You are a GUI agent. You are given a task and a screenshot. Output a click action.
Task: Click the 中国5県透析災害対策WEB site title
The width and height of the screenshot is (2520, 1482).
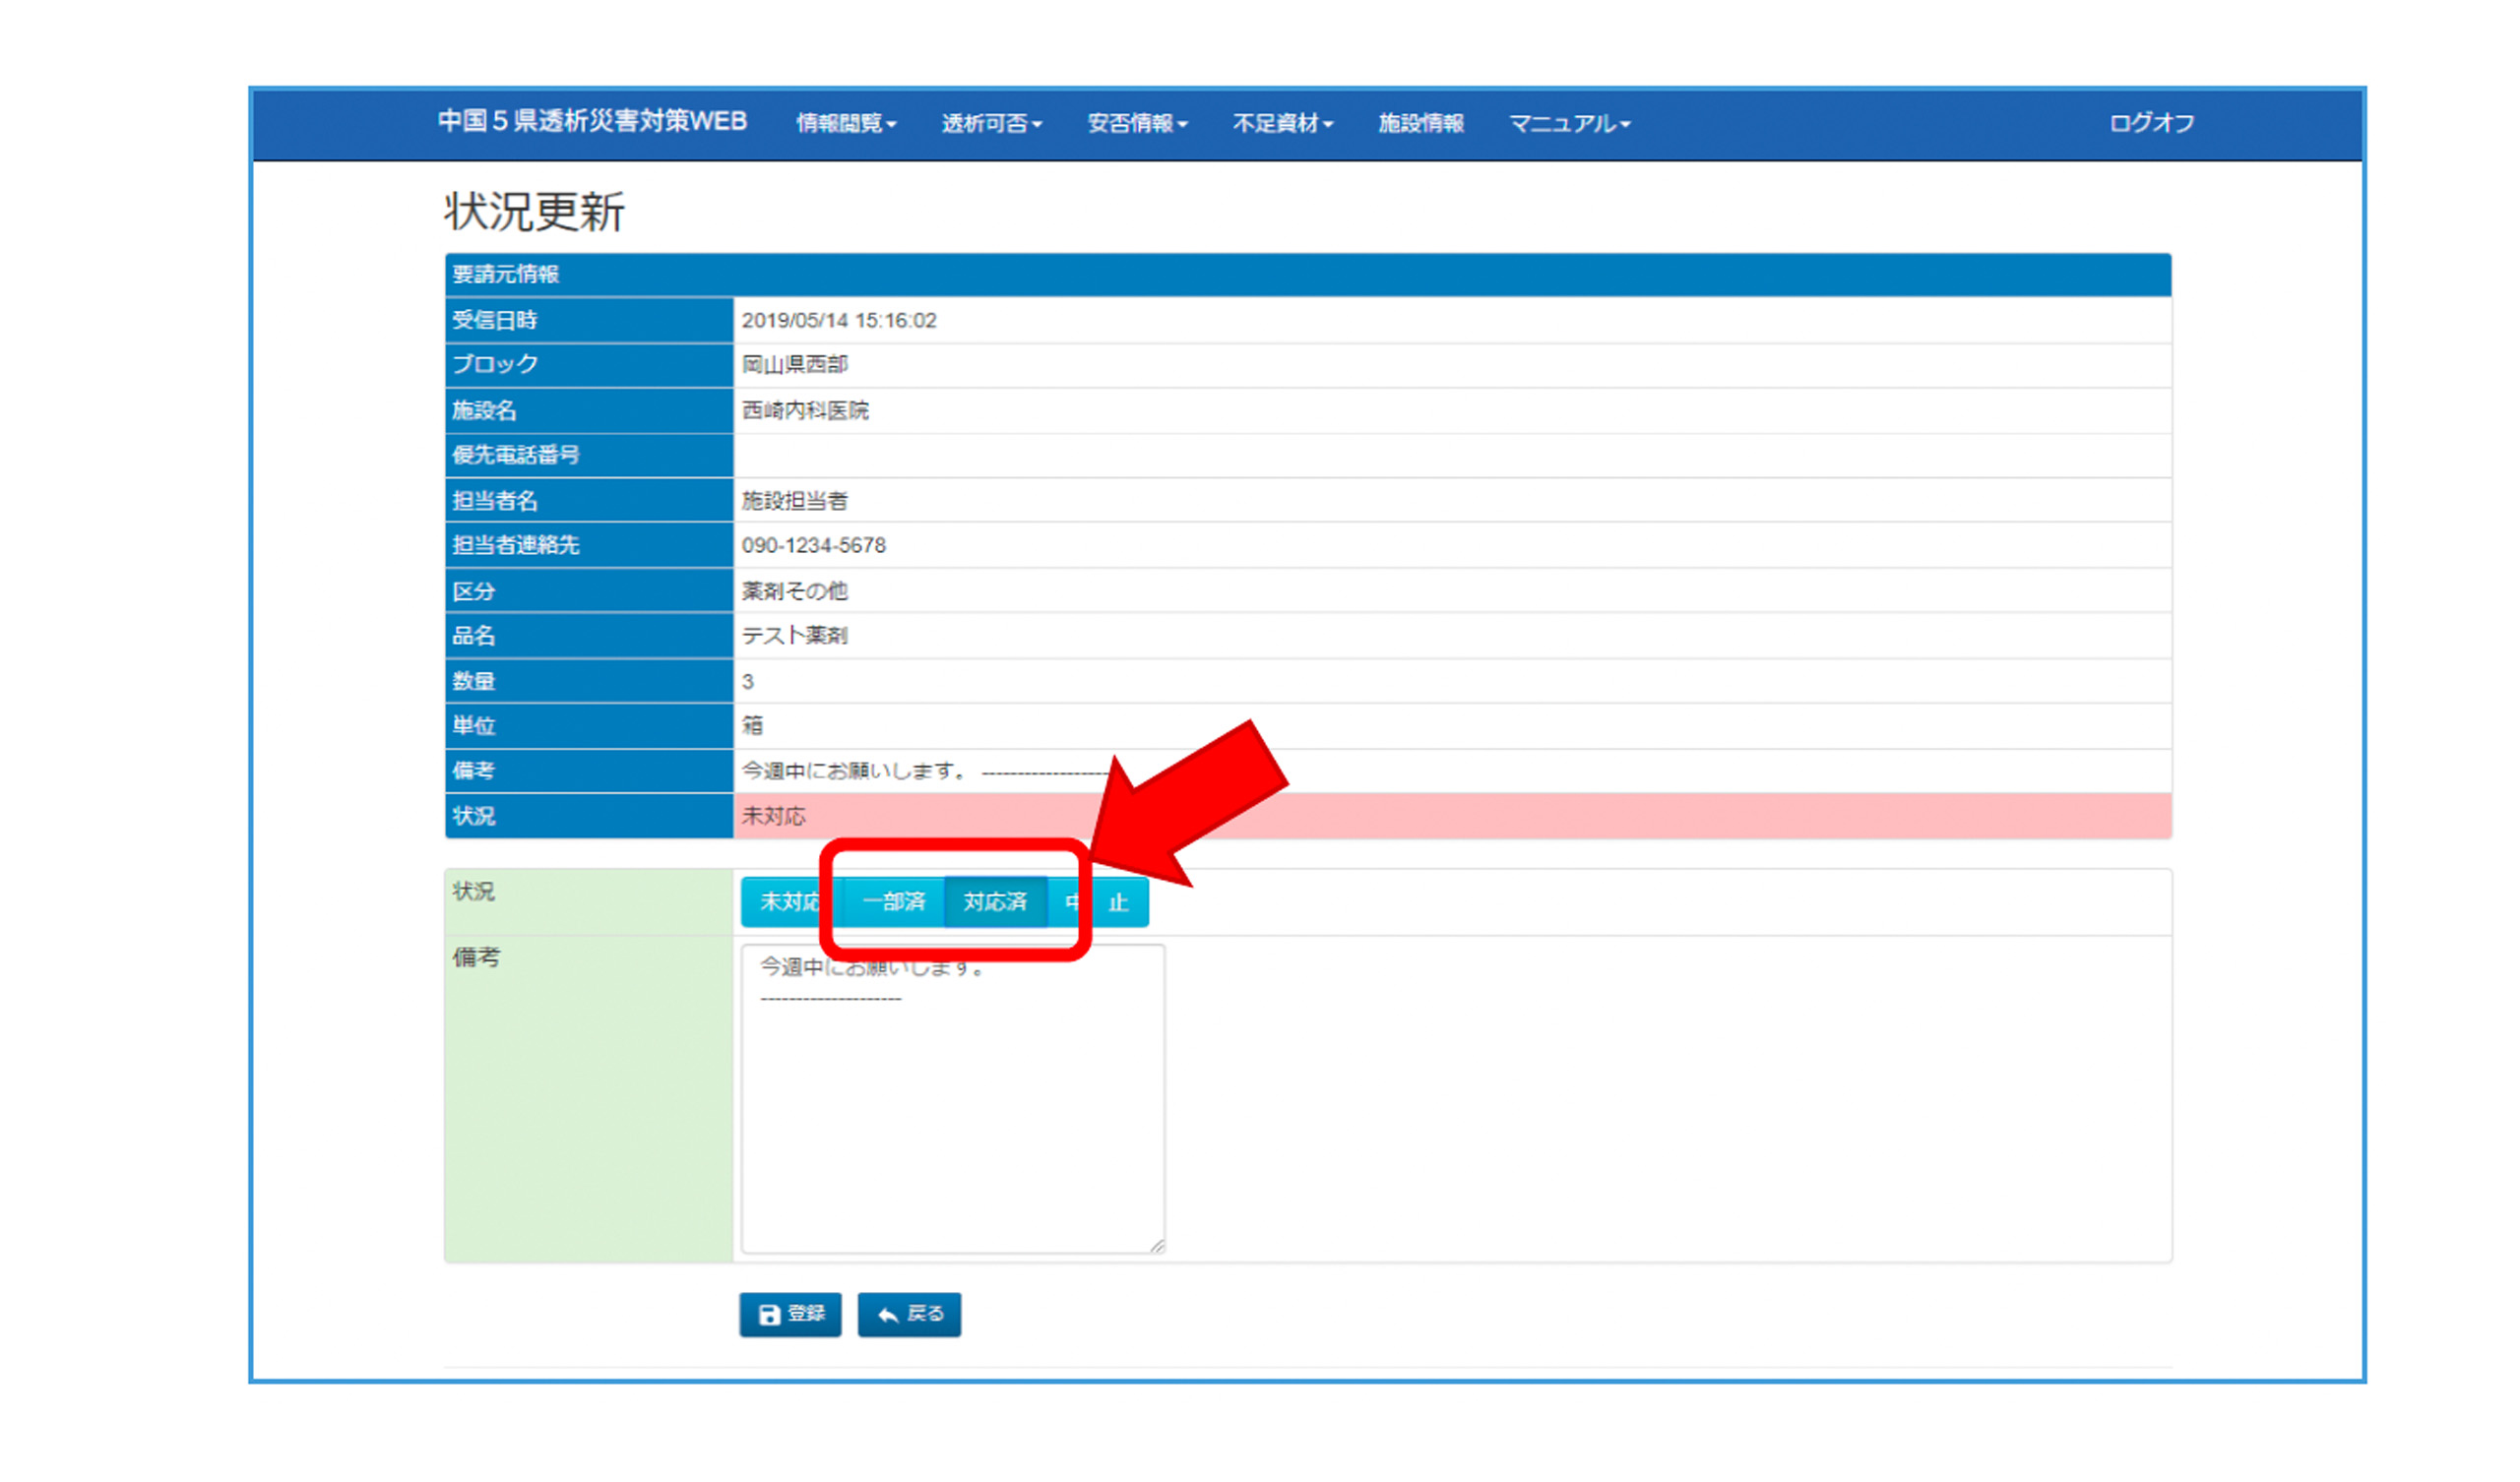pos(592,121)
